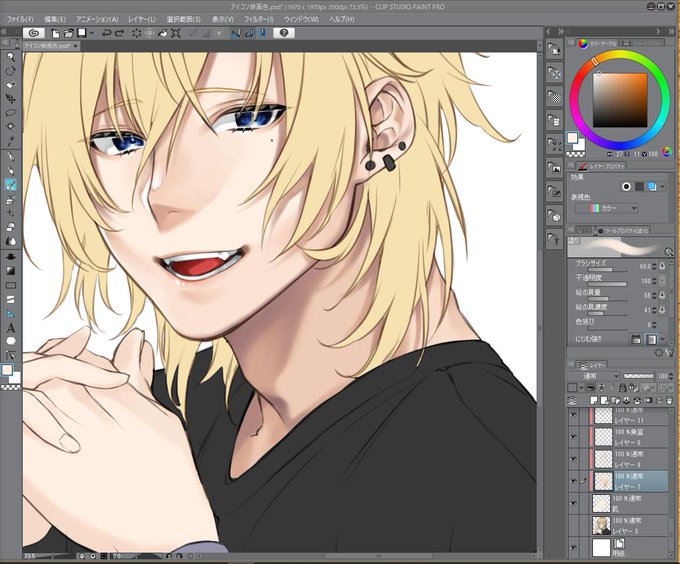
Task: Open the help question mark button
Action: (284, 33)
